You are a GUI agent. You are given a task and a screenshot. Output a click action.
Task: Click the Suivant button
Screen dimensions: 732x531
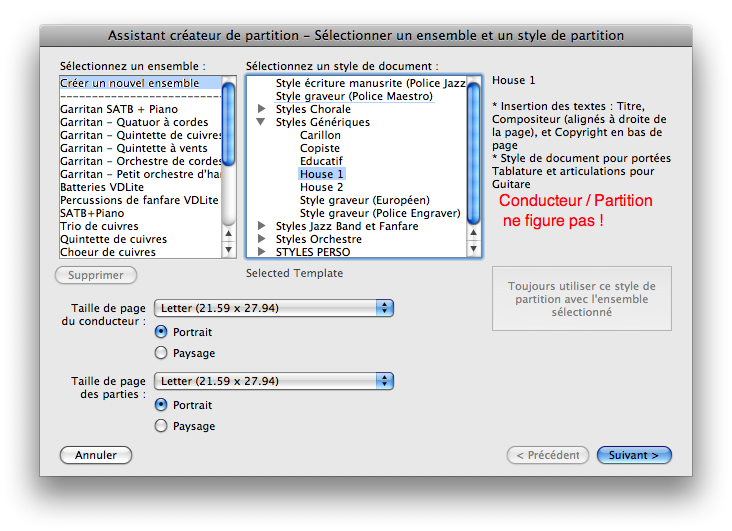(634, 455)
